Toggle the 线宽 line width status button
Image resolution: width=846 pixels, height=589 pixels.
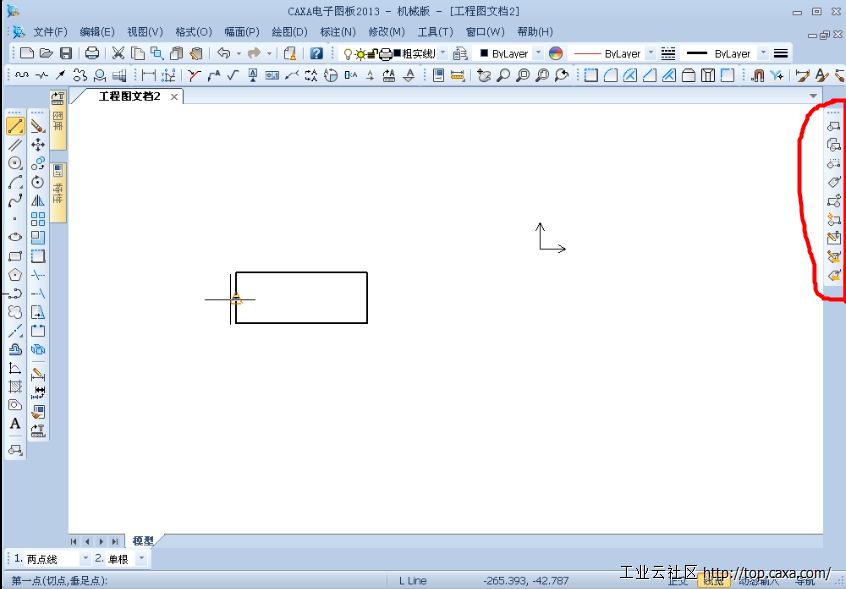pyautogui.click(x=713, y=580)
